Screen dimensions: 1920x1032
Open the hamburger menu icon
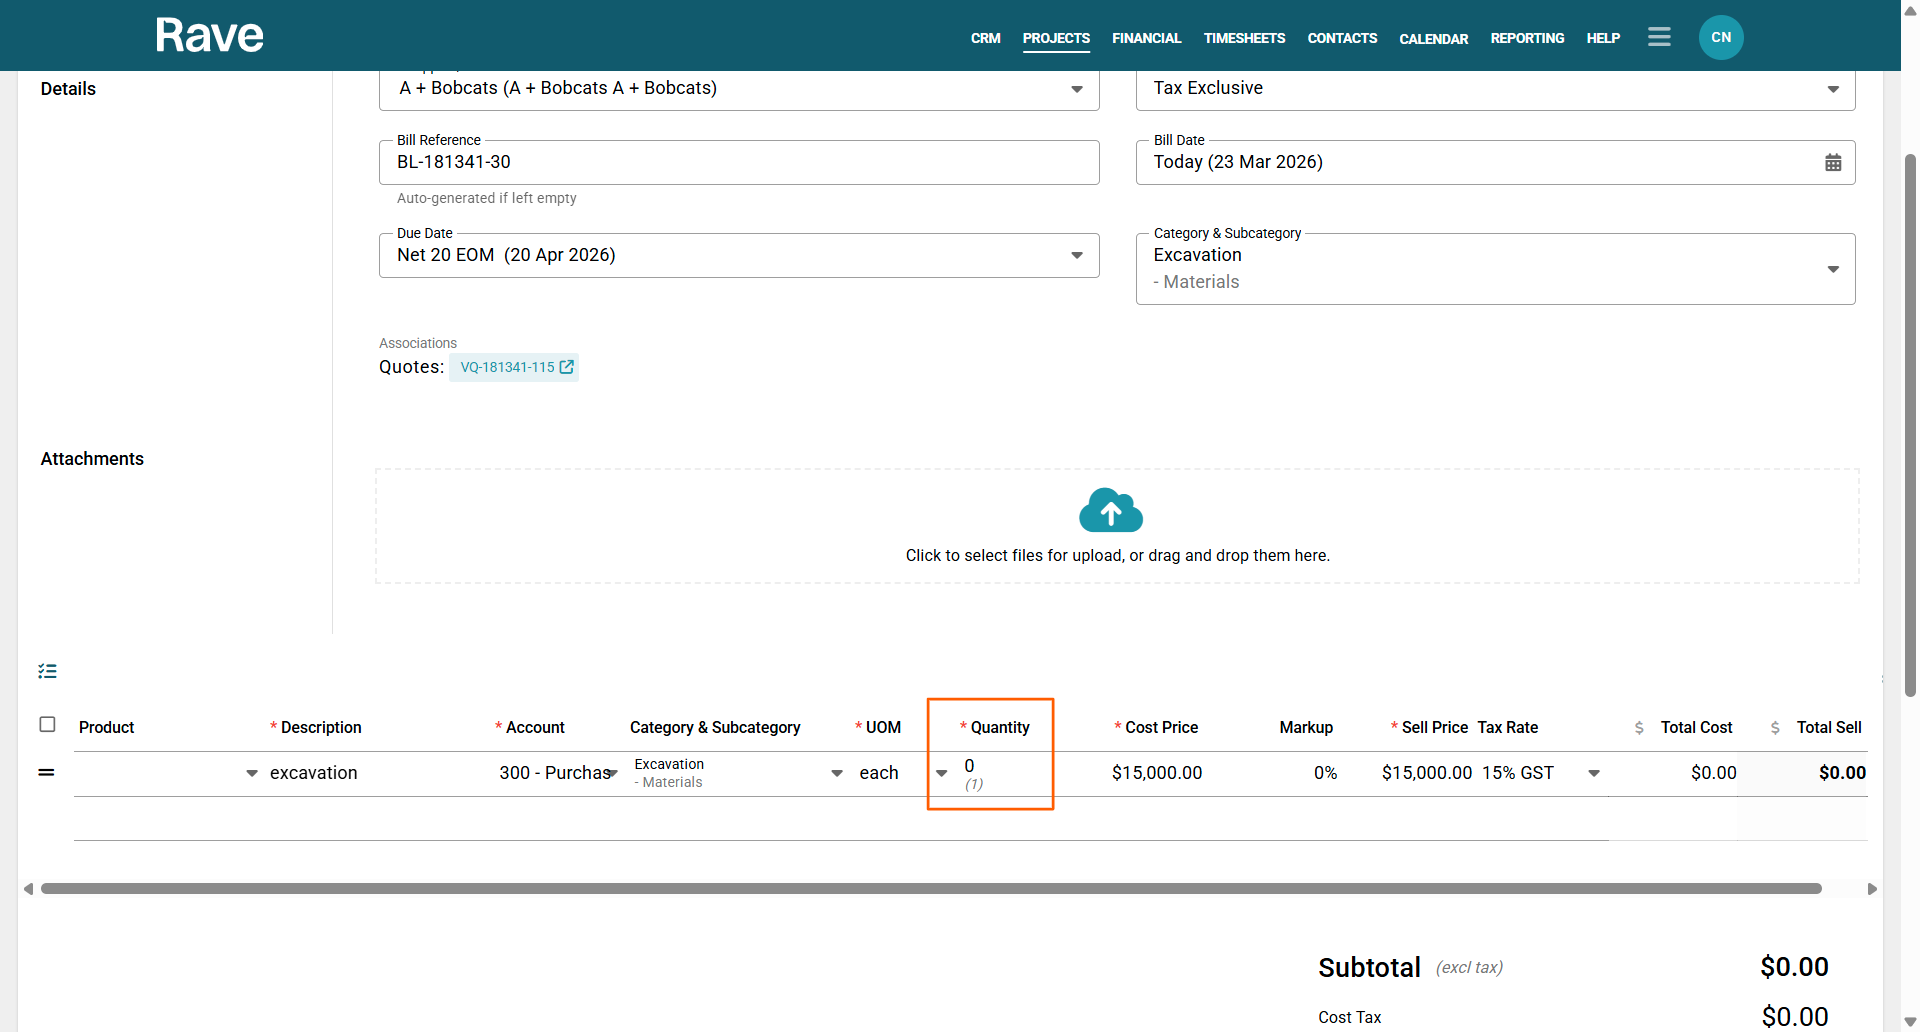(1659, 37)
